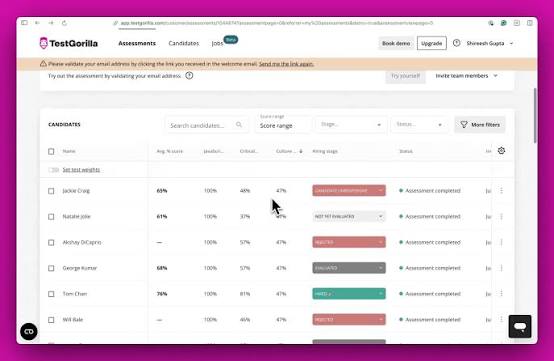Open candidate Tom Chen
This screenshot has width=554, height=361.
click(x=75, y=294)
